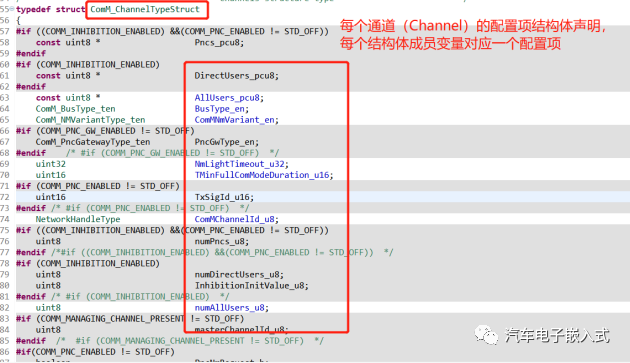Image resolution: width=630 pixels, height=363 pixels.
Task: Click the opening brace on line 56
Action: coord(18,20)
